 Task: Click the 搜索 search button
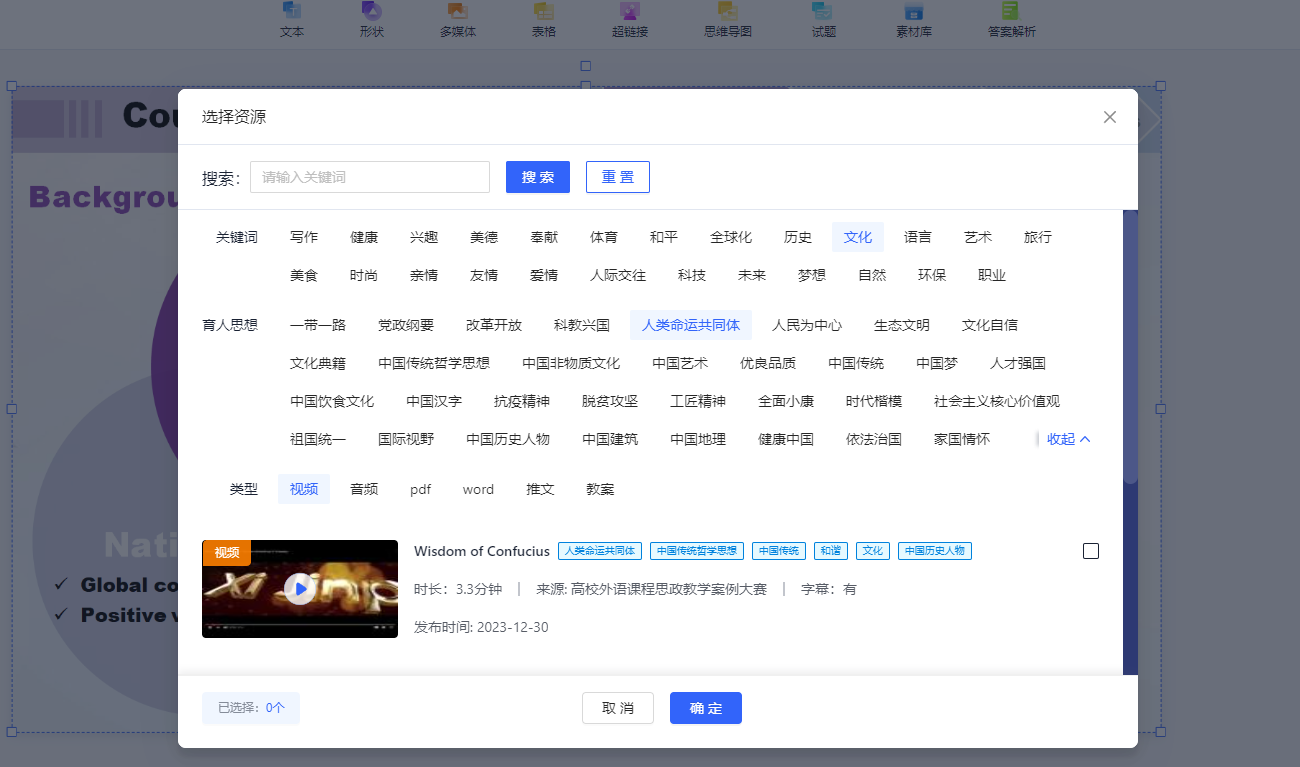click(538, 177)
